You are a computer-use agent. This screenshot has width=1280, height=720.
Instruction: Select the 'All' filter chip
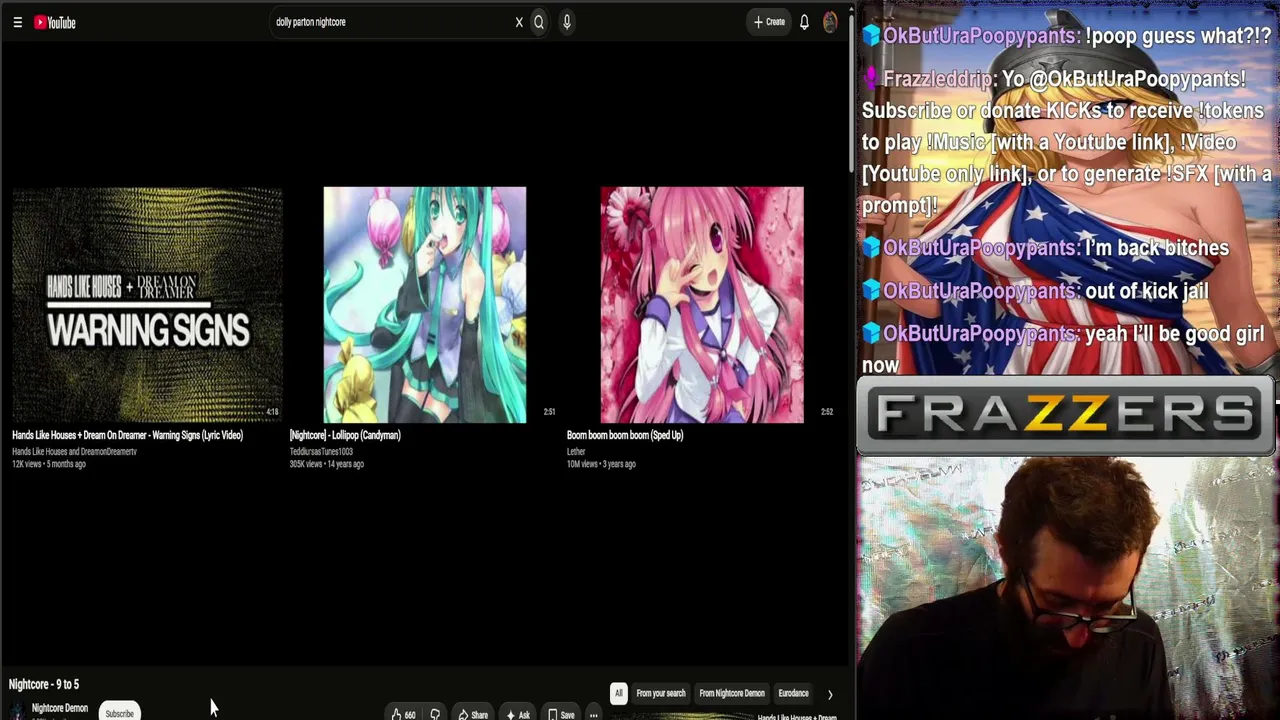pos(619,693)
